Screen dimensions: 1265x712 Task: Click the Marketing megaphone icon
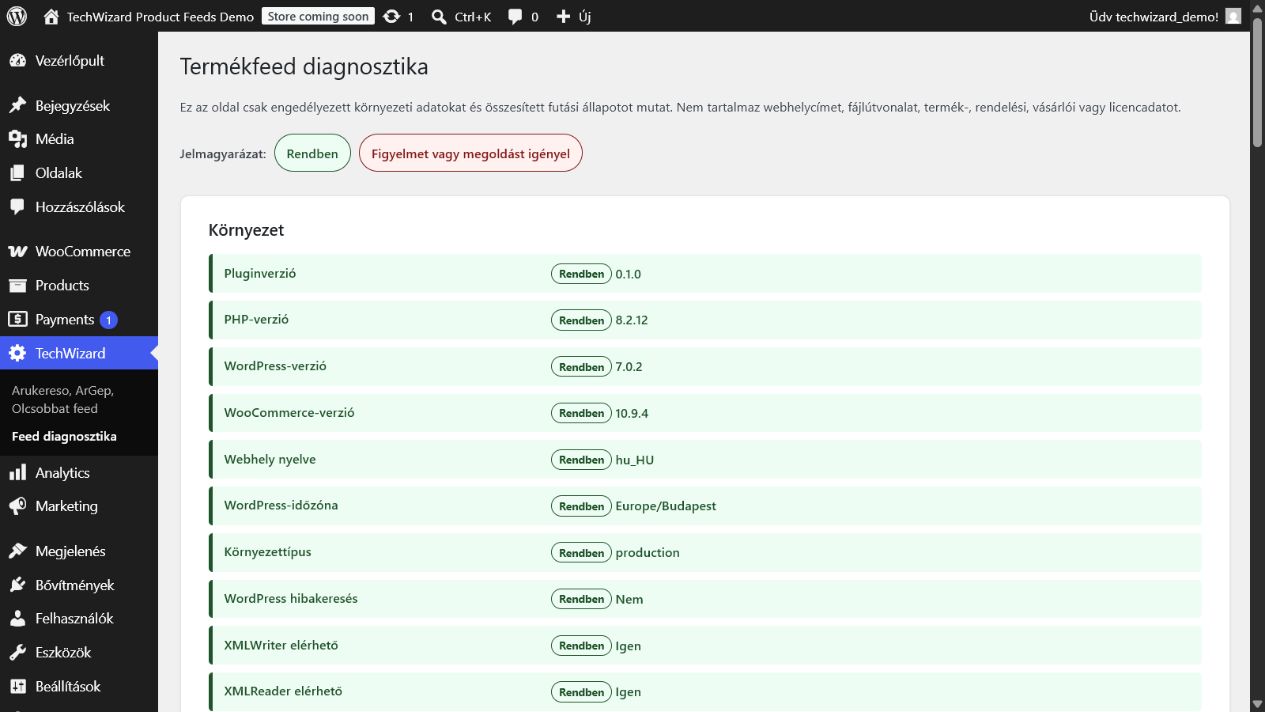[x=17, y=507]
